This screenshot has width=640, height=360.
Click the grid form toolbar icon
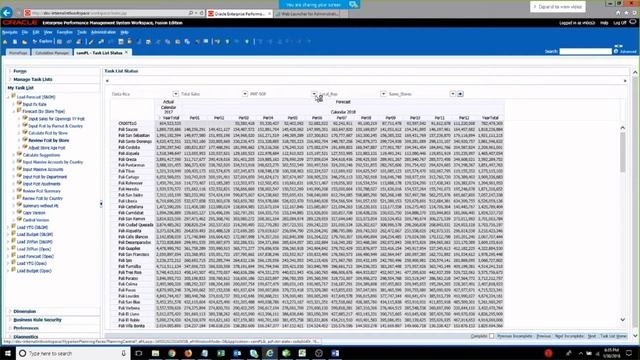121,42
